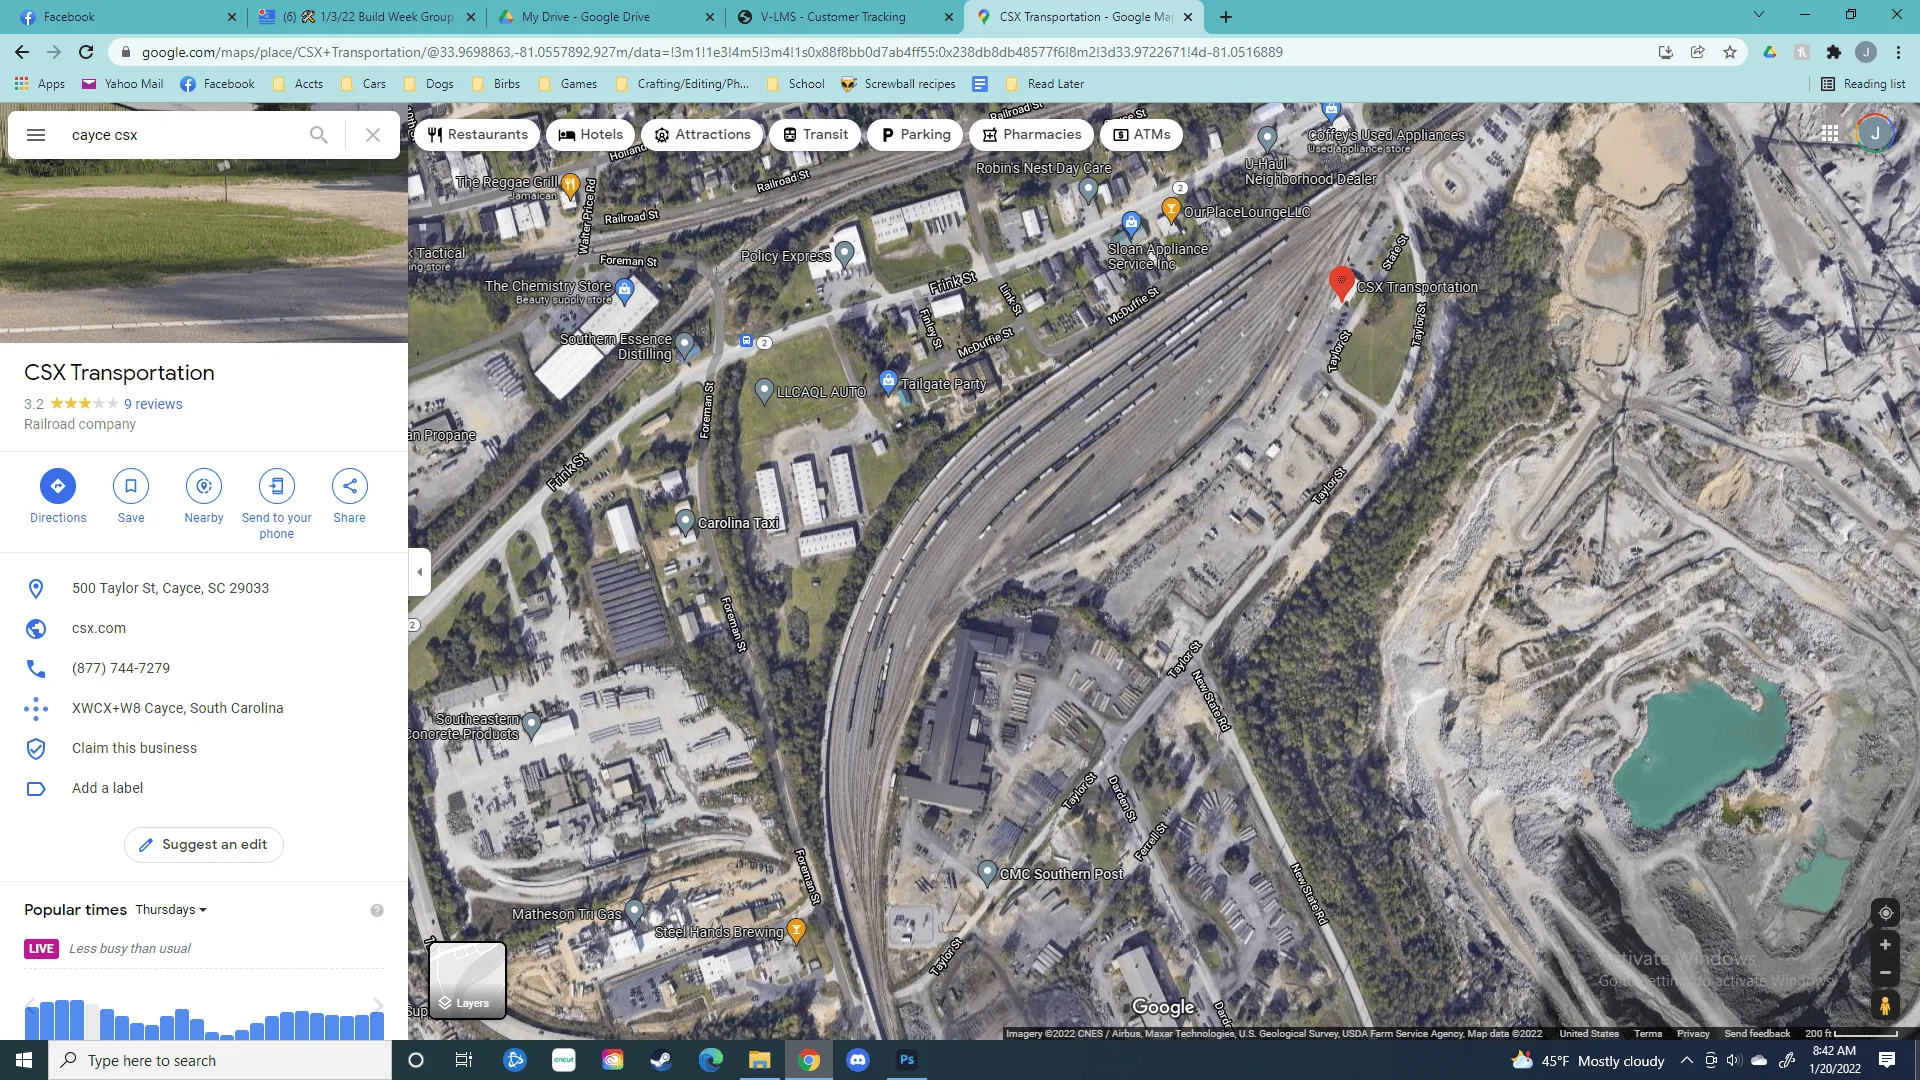Expand the Thursdays day dropdown

[171, 910]
